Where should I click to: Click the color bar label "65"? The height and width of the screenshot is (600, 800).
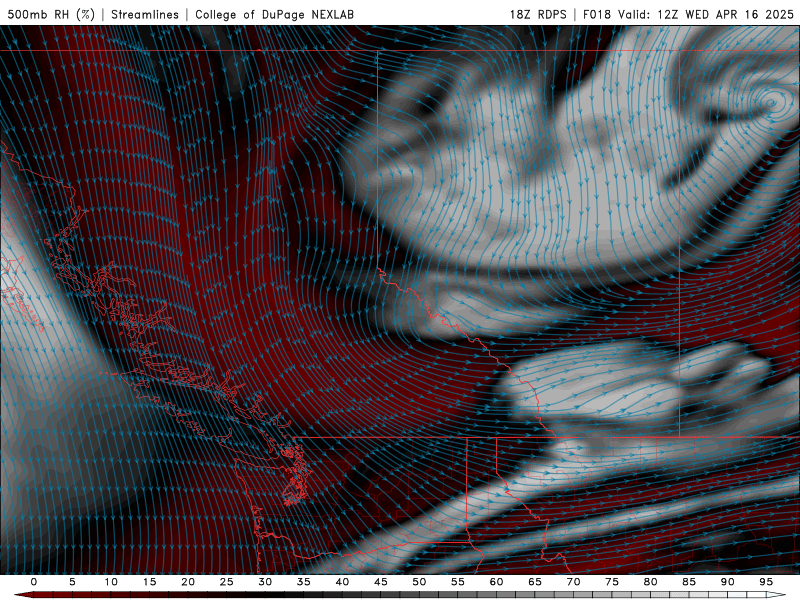535,582
